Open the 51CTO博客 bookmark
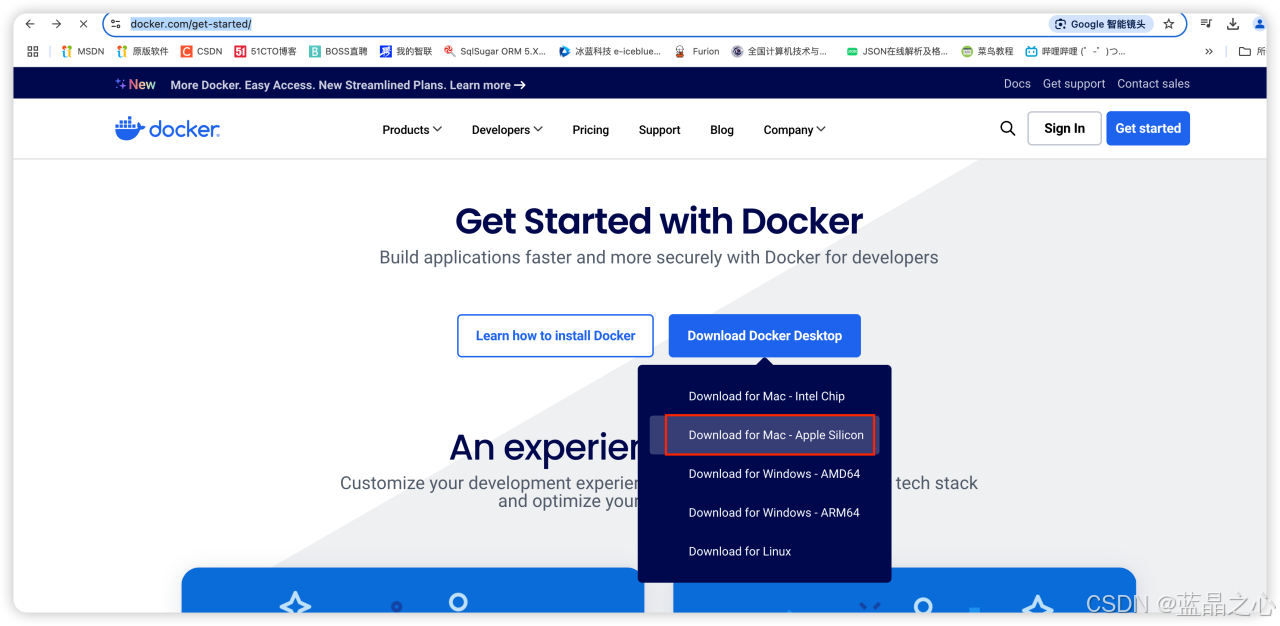The height and width of the screenshot is (626, 1280). click(x=265, y=51)
